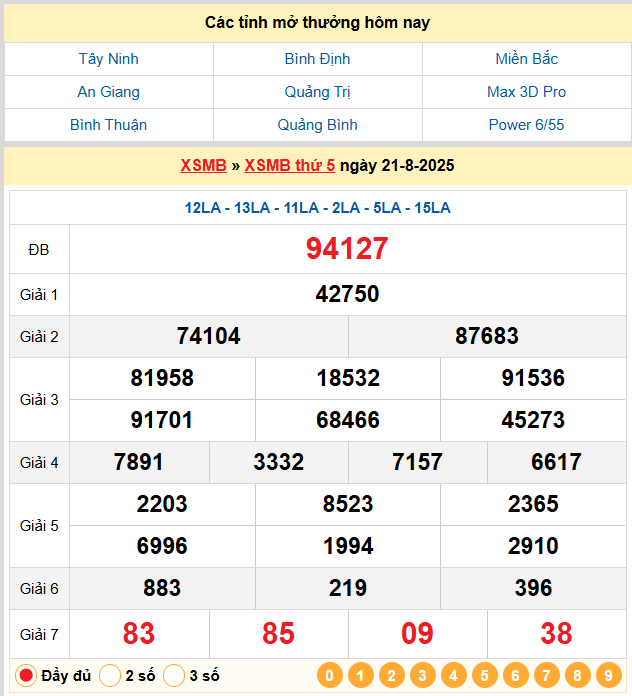Select the 2 số radio option

(110, 676)
